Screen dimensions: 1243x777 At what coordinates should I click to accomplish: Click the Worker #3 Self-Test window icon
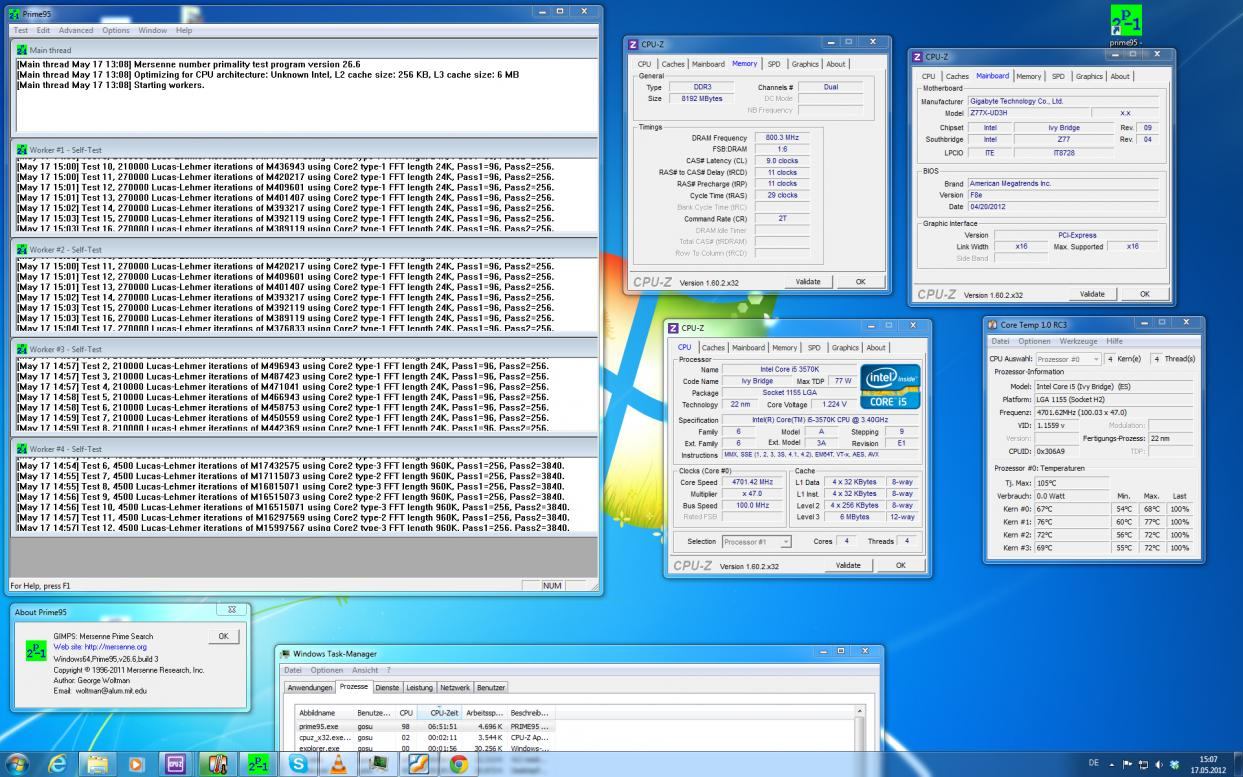pos(22,349)
